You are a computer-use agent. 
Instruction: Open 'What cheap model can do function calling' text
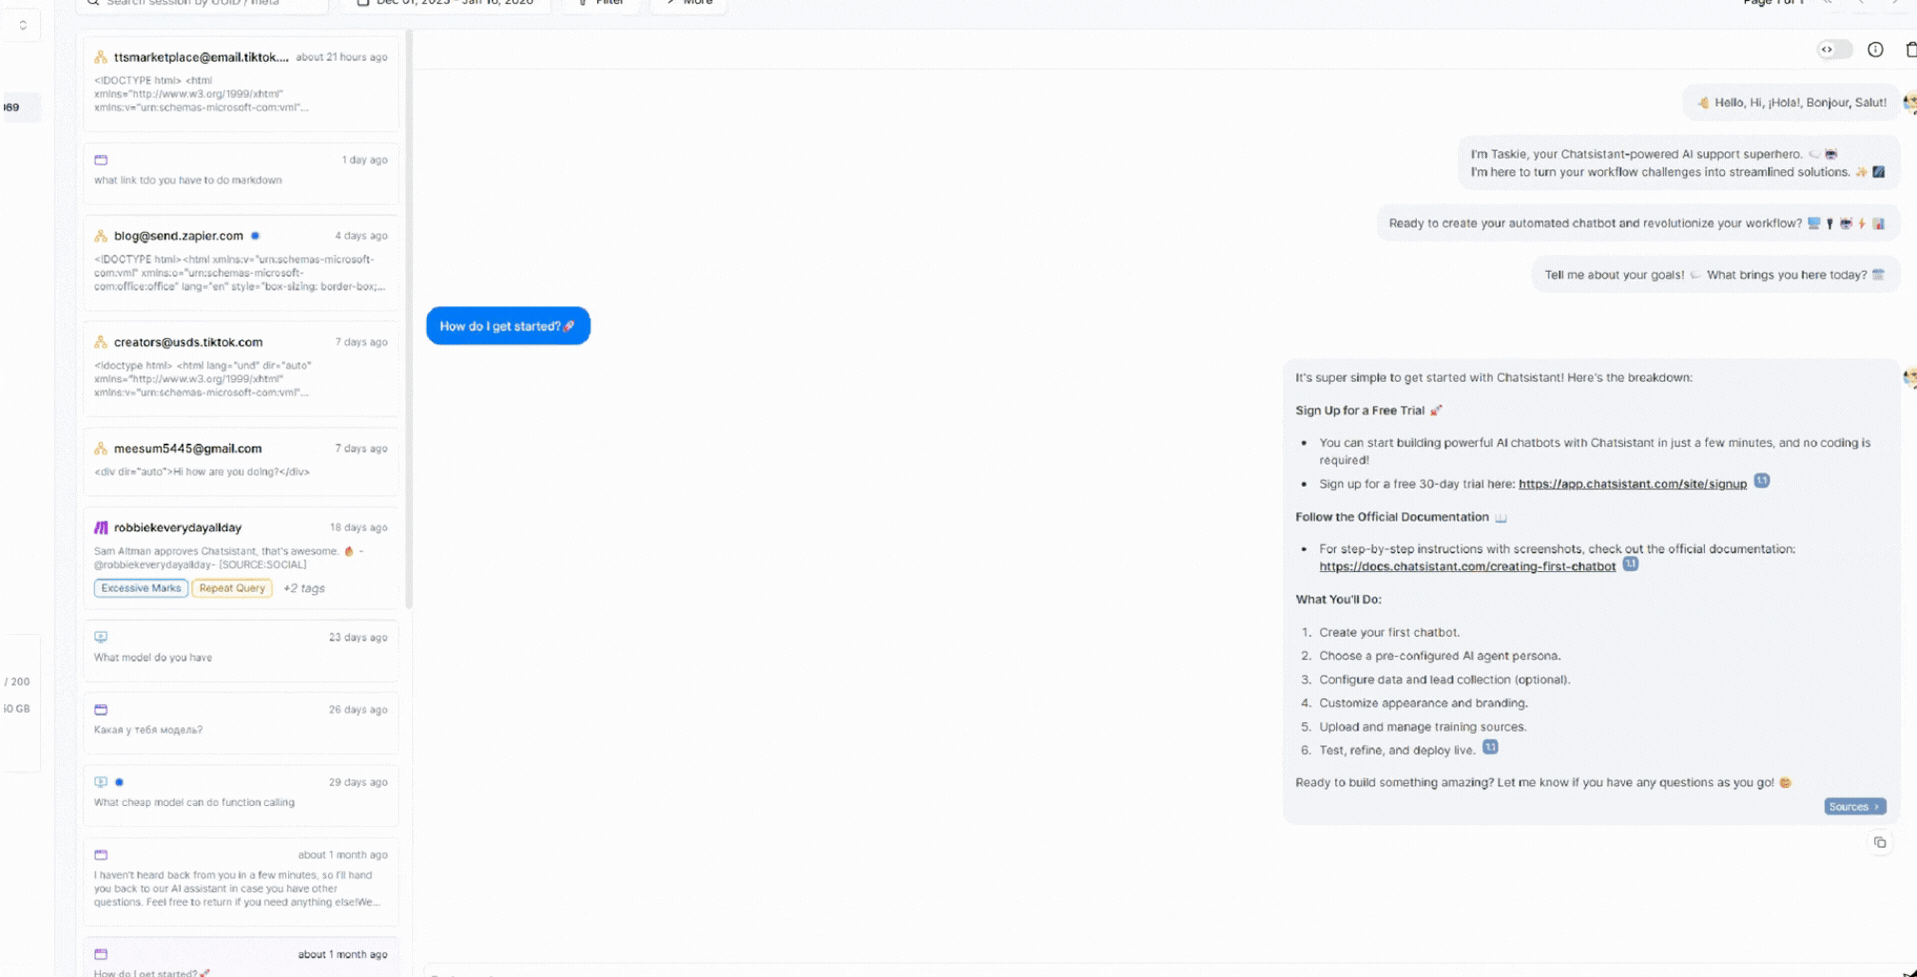pyautogui.click(x=194, y=802)
